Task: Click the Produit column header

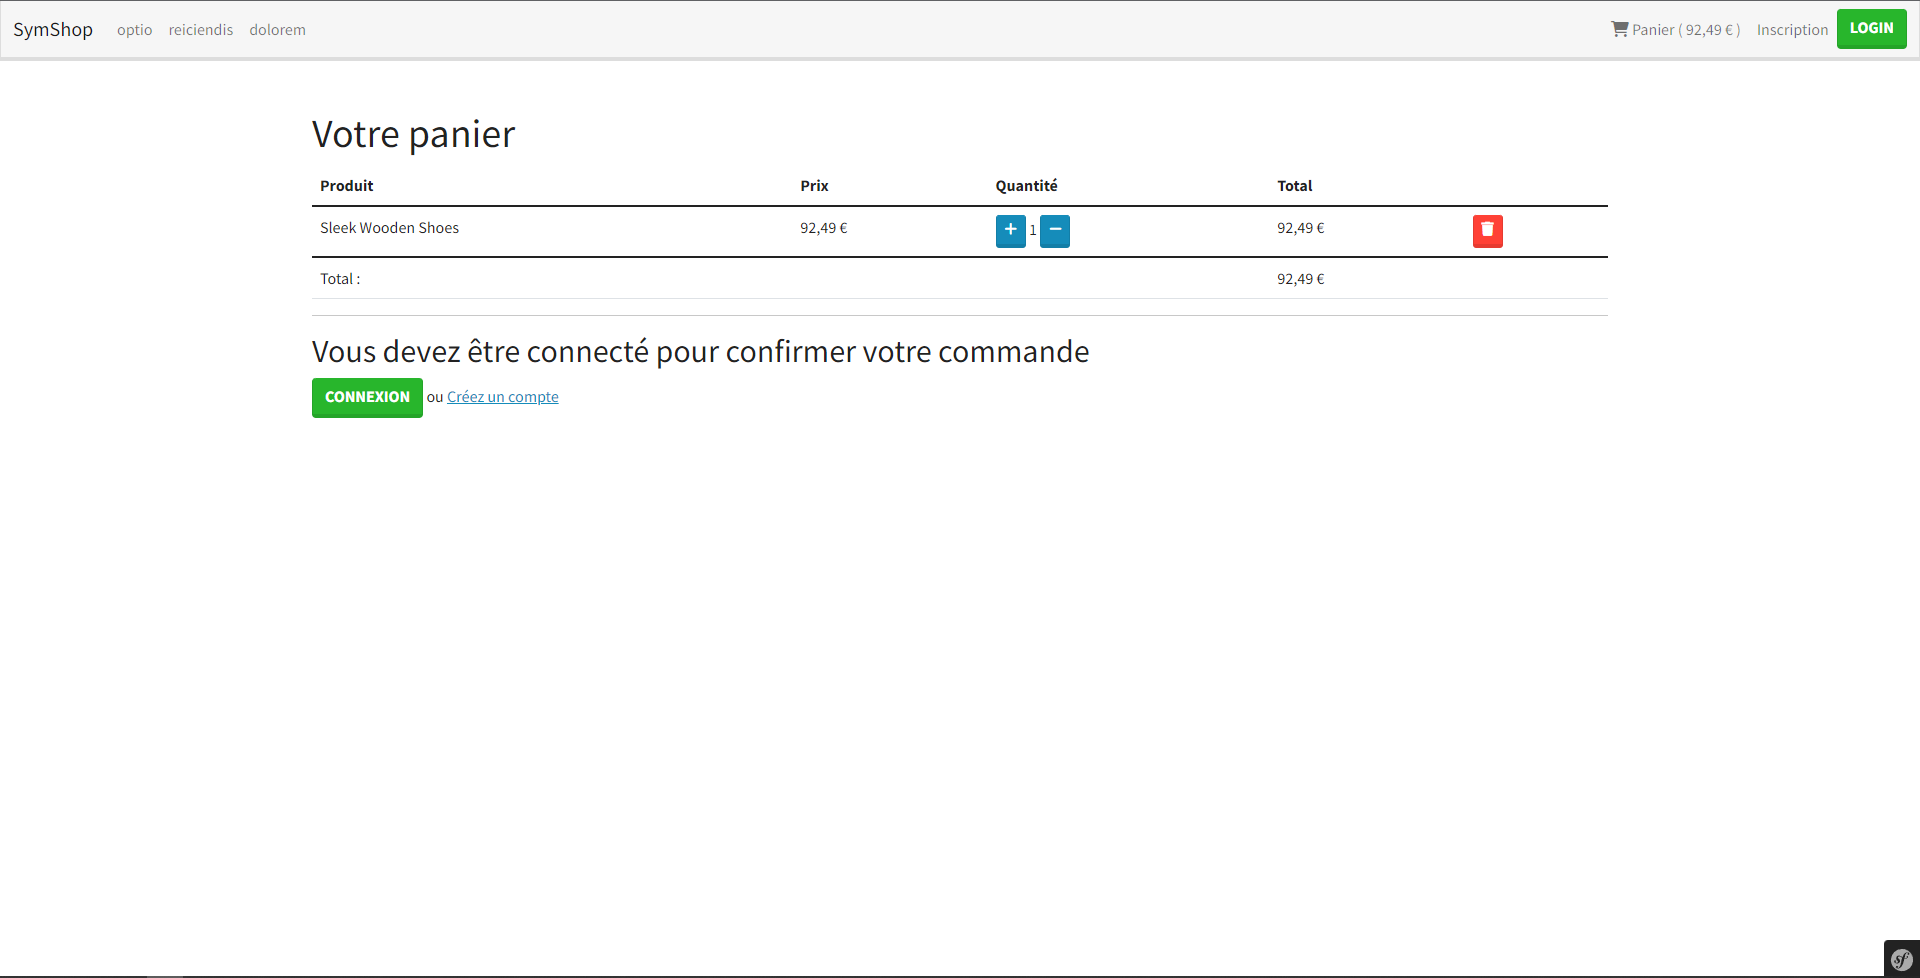Action: point(346,186)
